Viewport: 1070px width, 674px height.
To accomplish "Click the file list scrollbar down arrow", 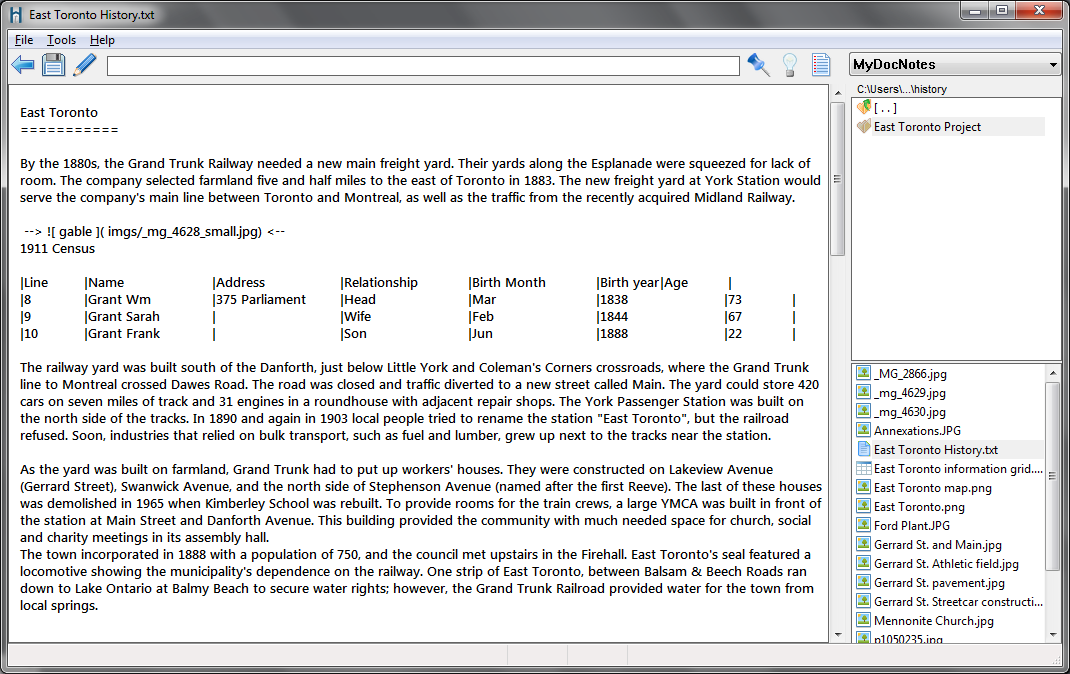I will (x=1052, y=634).
